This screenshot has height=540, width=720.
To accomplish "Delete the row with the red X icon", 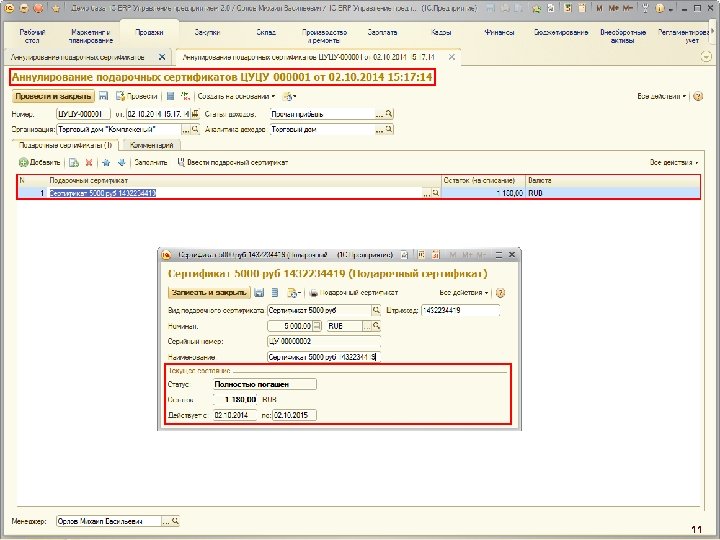I will (x=89, y=163).
